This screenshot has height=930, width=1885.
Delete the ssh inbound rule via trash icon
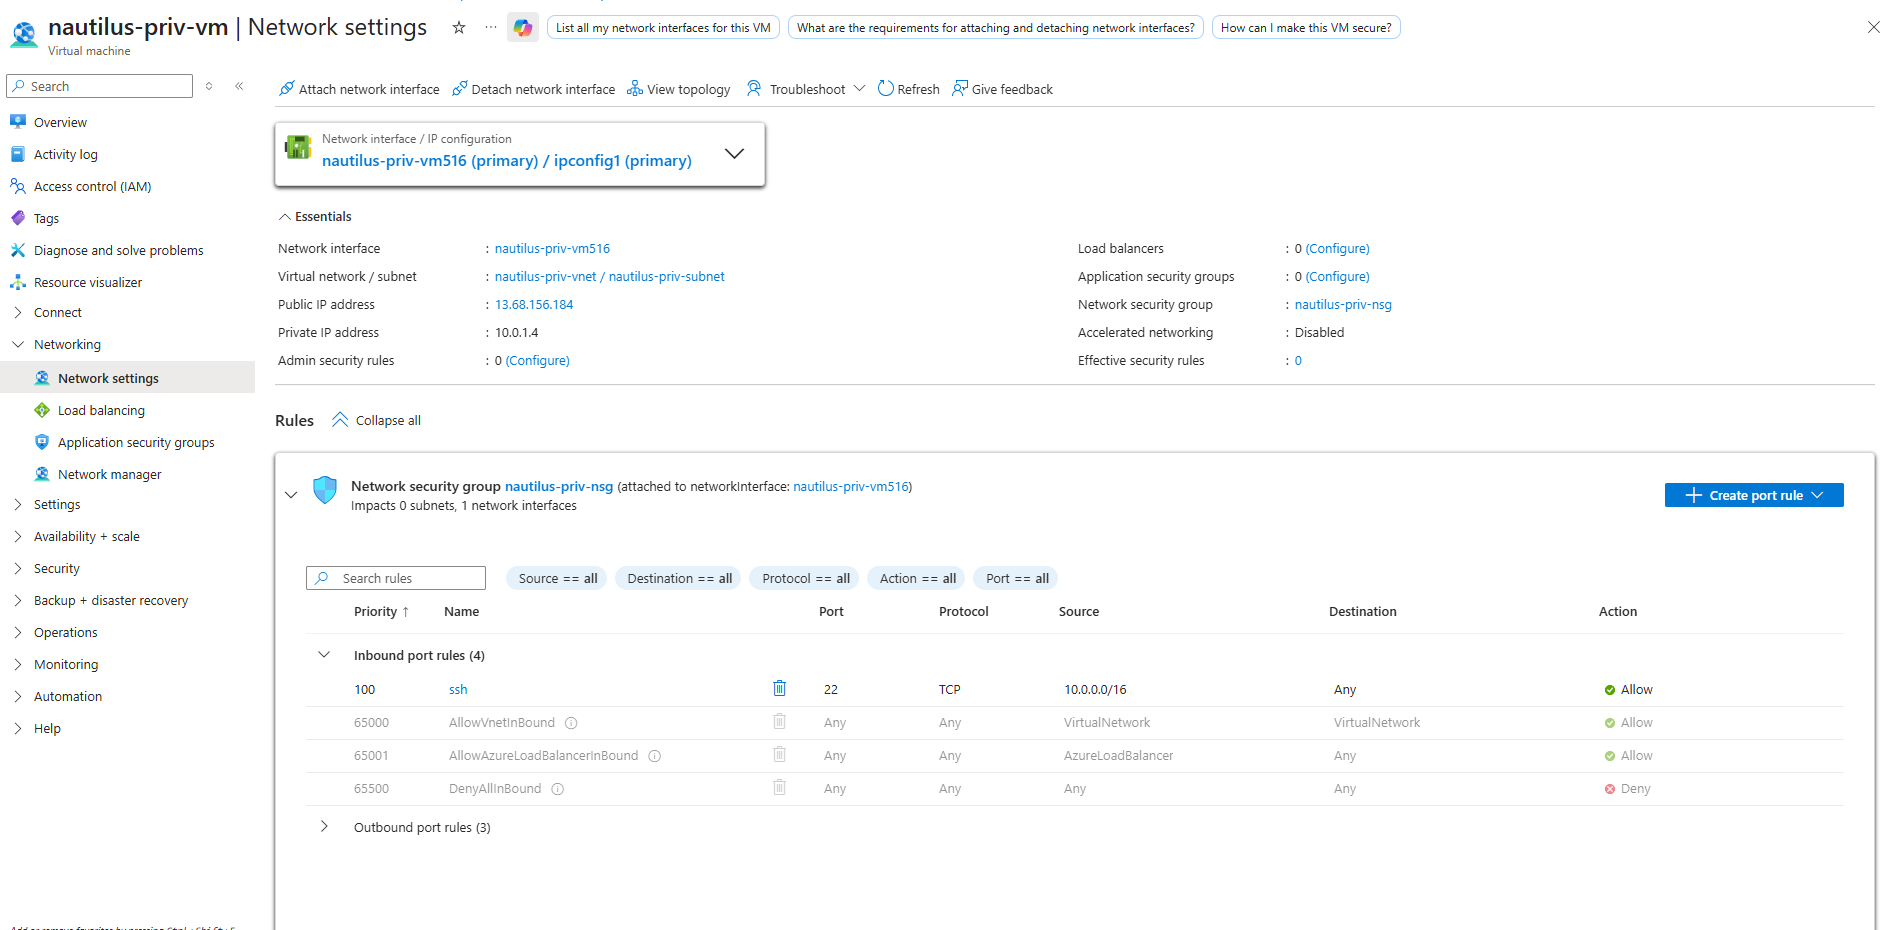pyautogui.click(x=779, y=688)
